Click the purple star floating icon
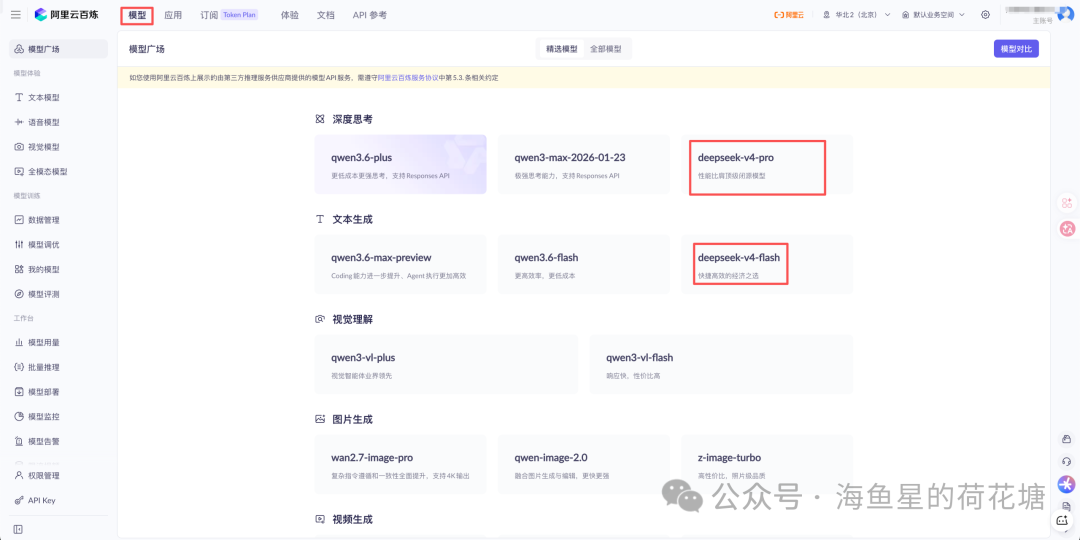 point(1066,484)
